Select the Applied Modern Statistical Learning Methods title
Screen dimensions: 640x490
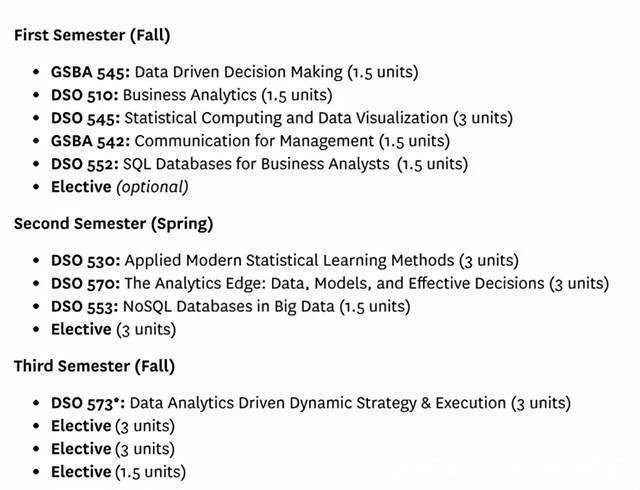coord(289,260)
